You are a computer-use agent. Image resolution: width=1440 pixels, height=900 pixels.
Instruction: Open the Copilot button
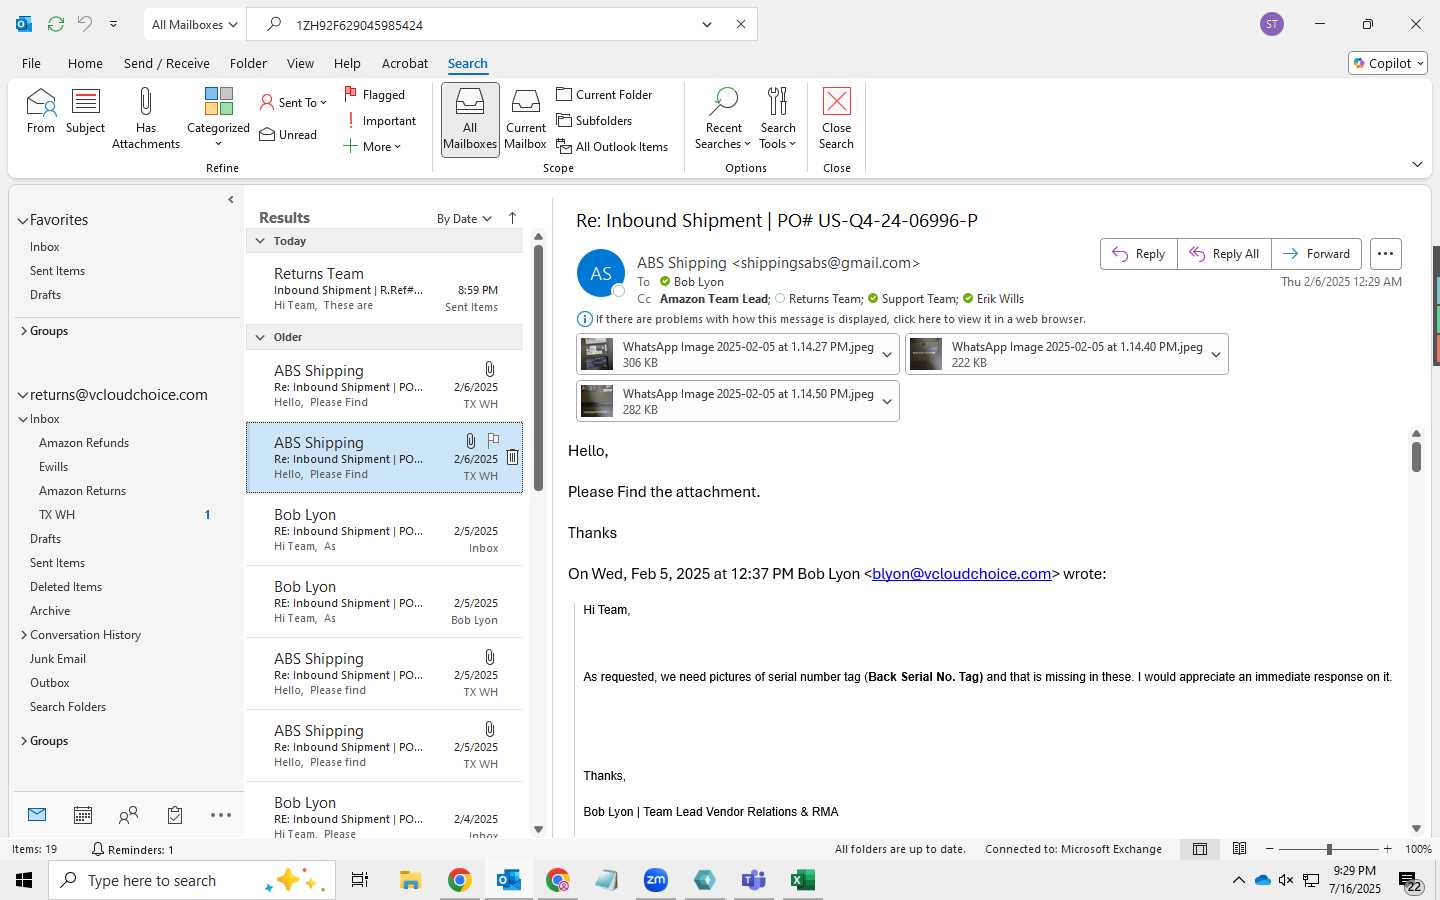tap(1388, 63)
